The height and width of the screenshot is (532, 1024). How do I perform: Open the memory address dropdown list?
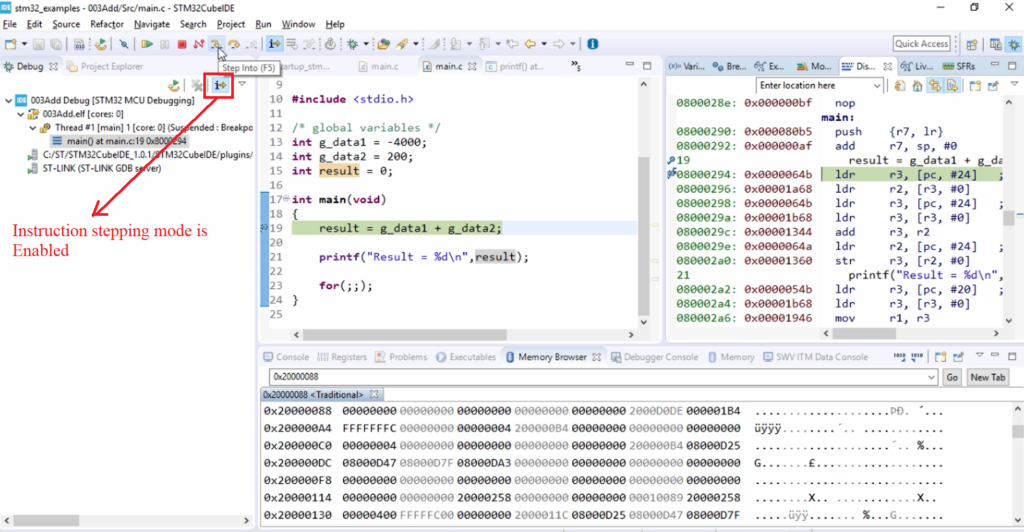click(931, 377)
